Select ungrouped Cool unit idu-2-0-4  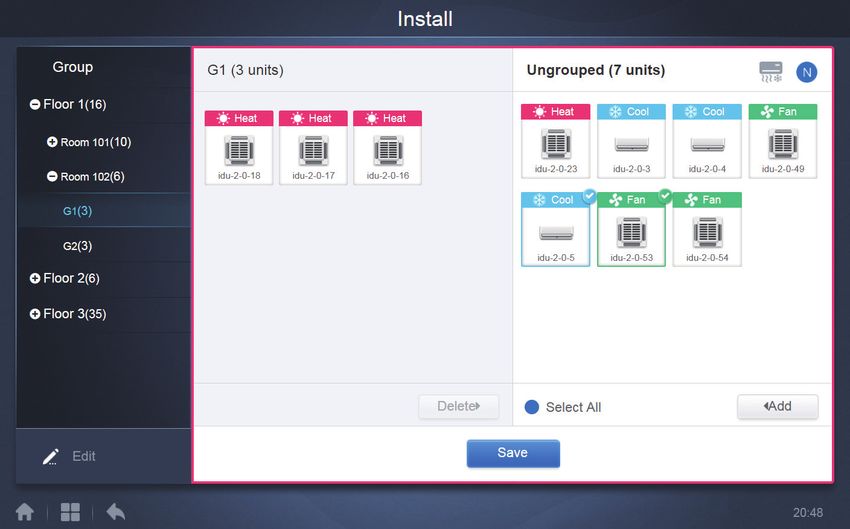707,141
